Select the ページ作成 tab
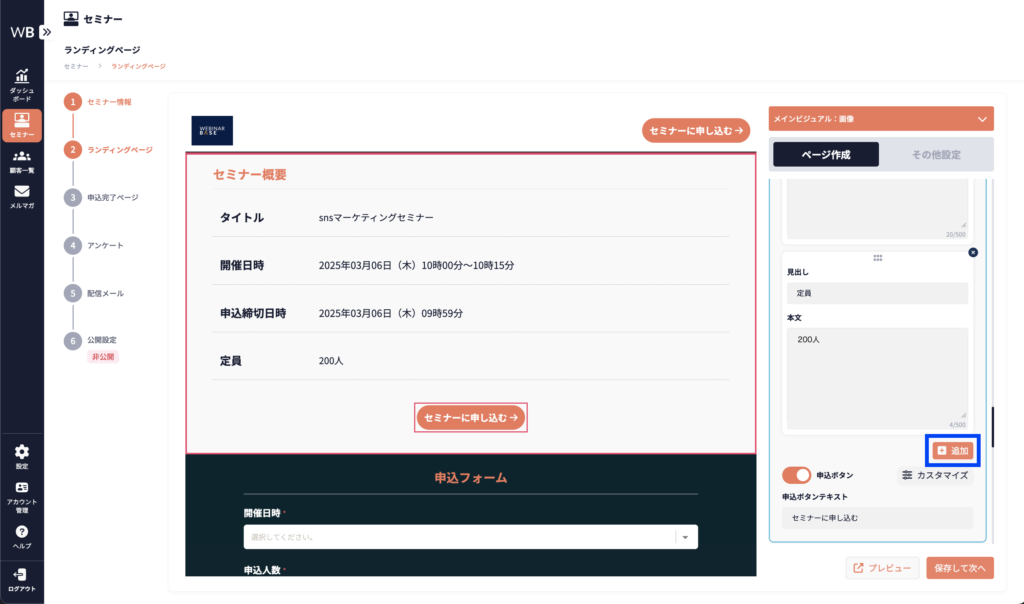 [x=826, y=155]
